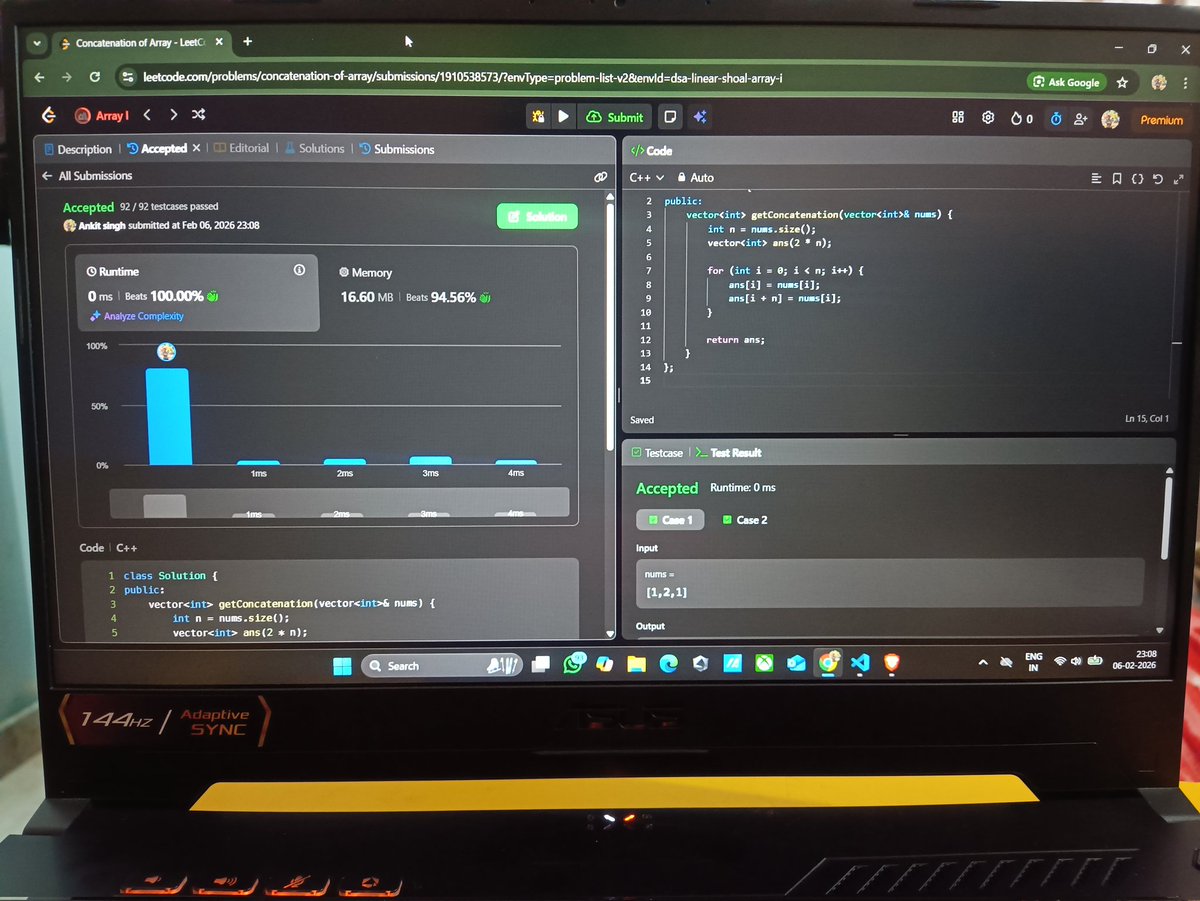Click the submissions panel scrollbar
Viewport: 1200px width, 901px height.
[x=610, y=328]
